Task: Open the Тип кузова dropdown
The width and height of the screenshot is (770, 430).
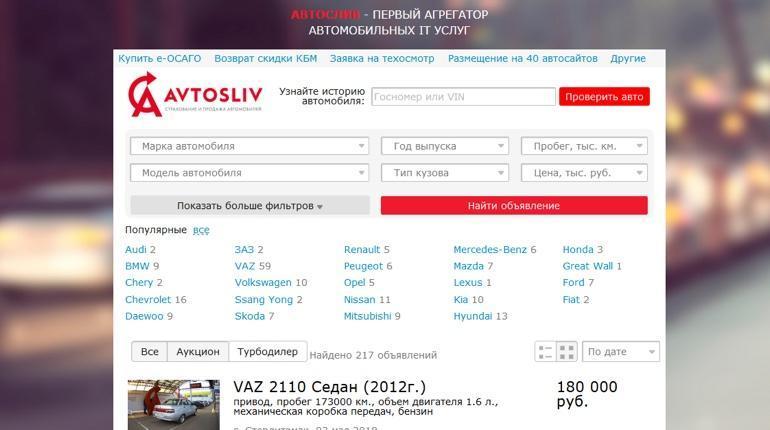Action: click(x=445, y=173)
